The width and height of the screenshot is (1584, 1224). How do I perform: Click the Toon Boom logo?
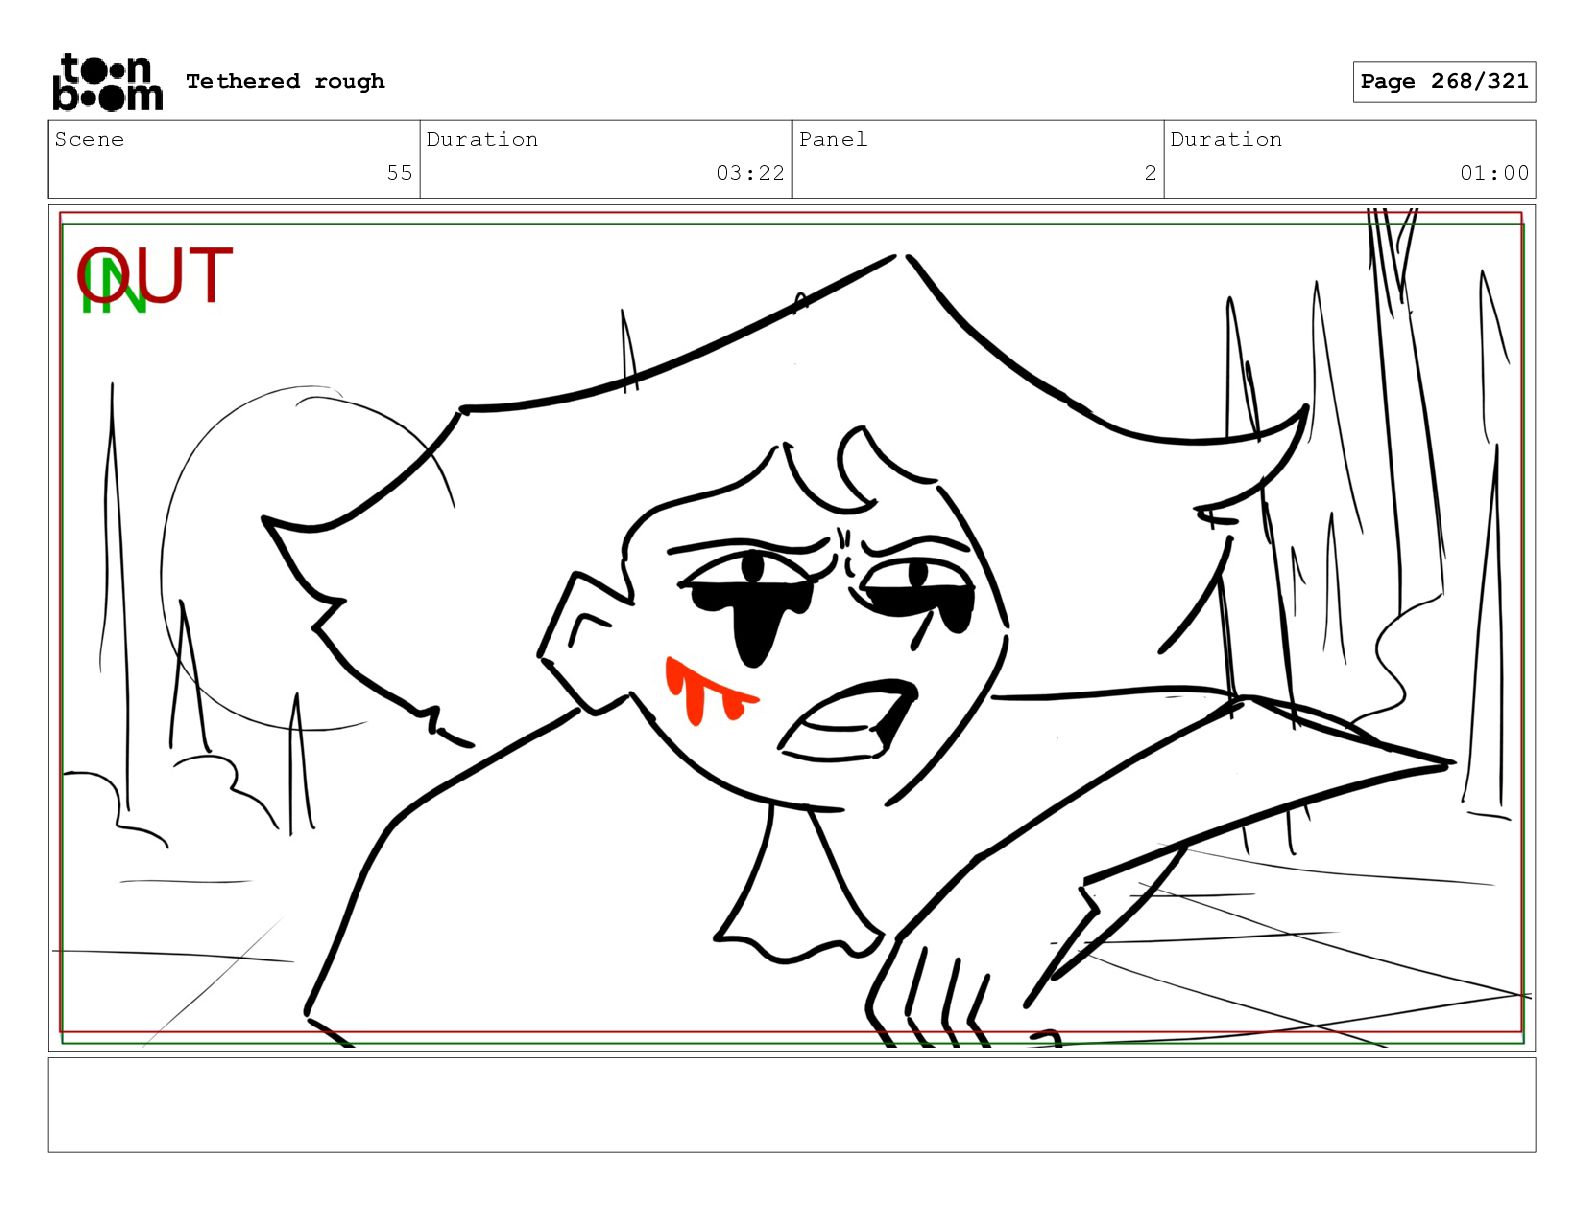107,82
